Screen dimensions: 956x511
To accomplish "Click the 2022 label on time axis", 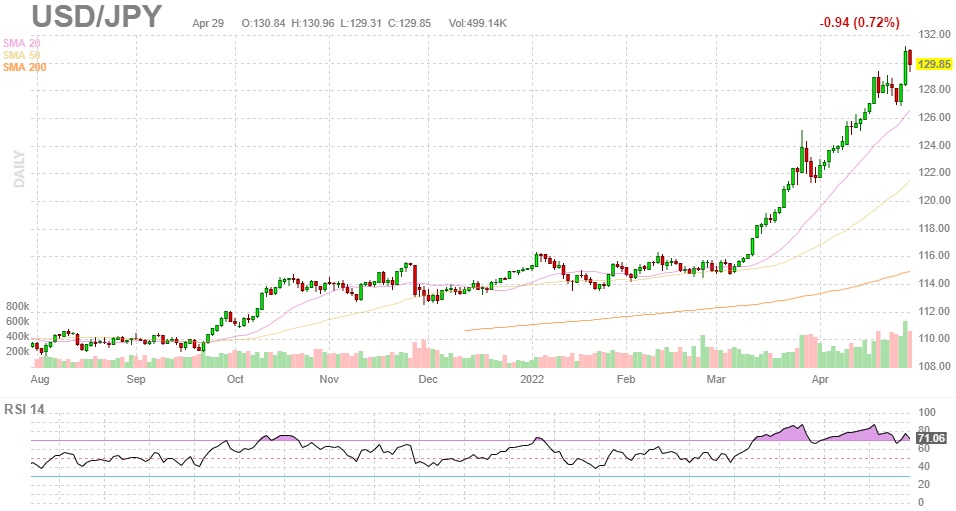I will [x=532, y=379].
